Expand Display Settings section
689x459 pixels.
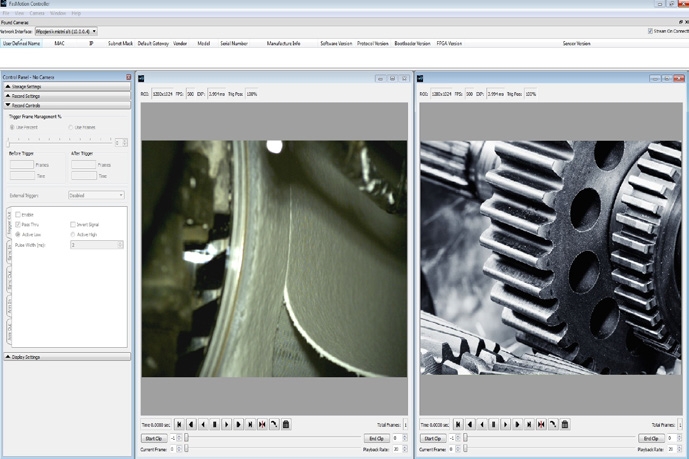pos(67,357)
